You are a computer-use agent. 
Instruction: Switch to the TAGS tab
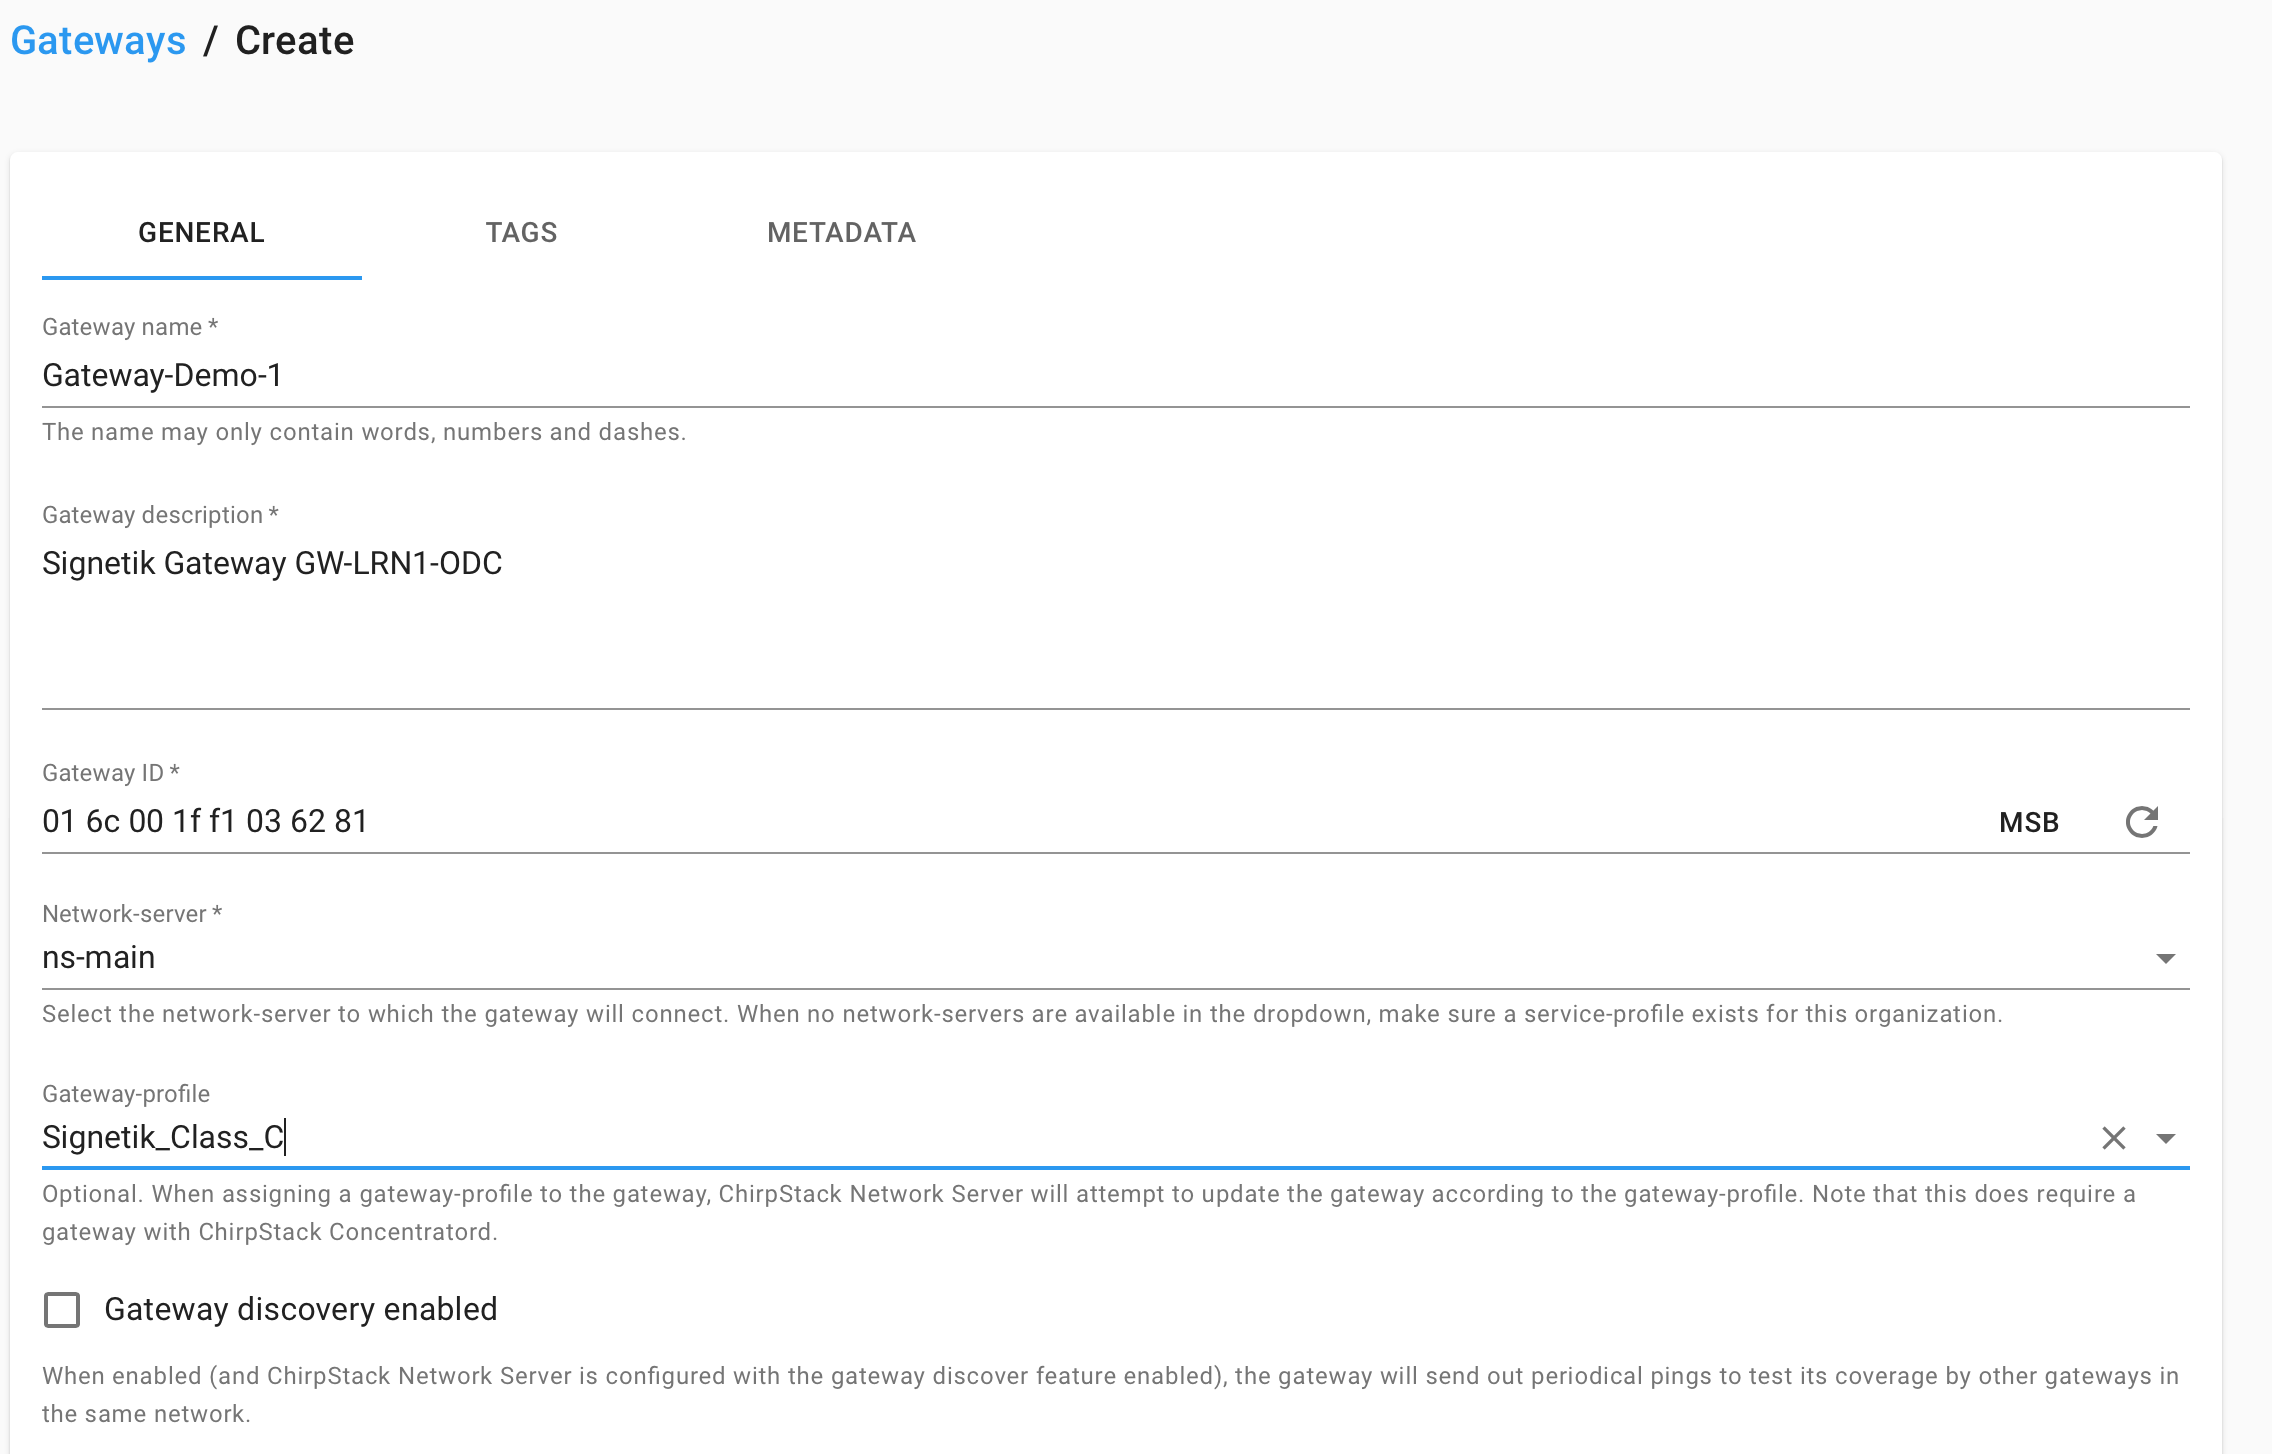(521, 233)
